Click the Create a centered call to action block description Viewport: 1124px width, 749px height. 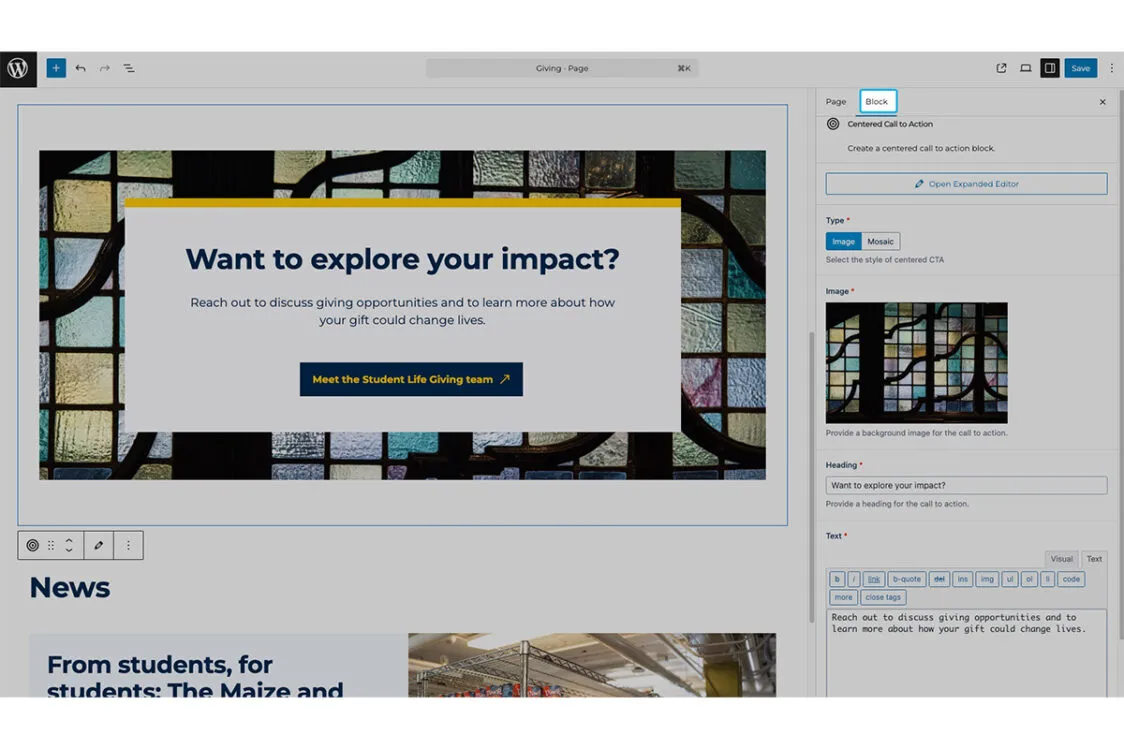click(x=921, y=148)
